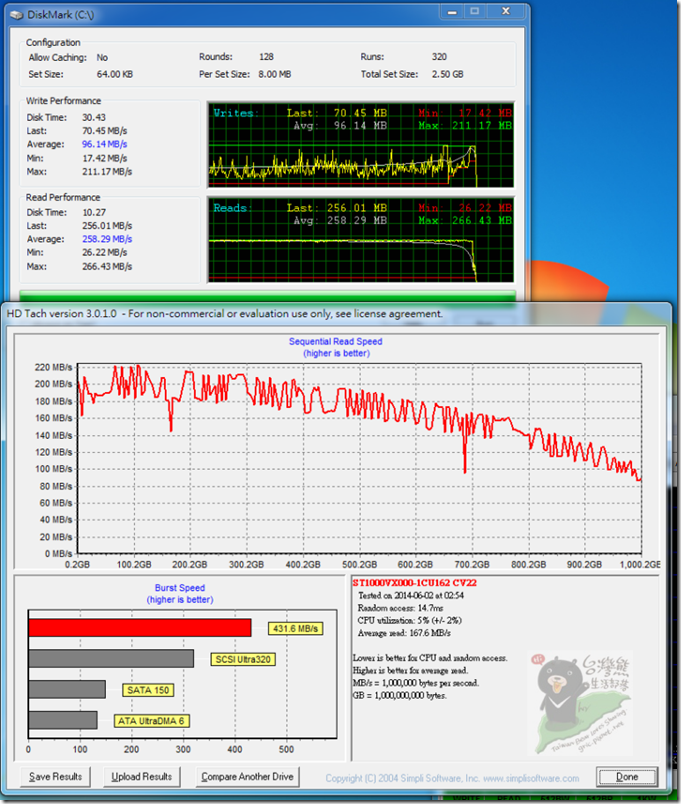Open Compare Another Drive
This screenshot has width=681, height=804.
[x=247, y=776]
